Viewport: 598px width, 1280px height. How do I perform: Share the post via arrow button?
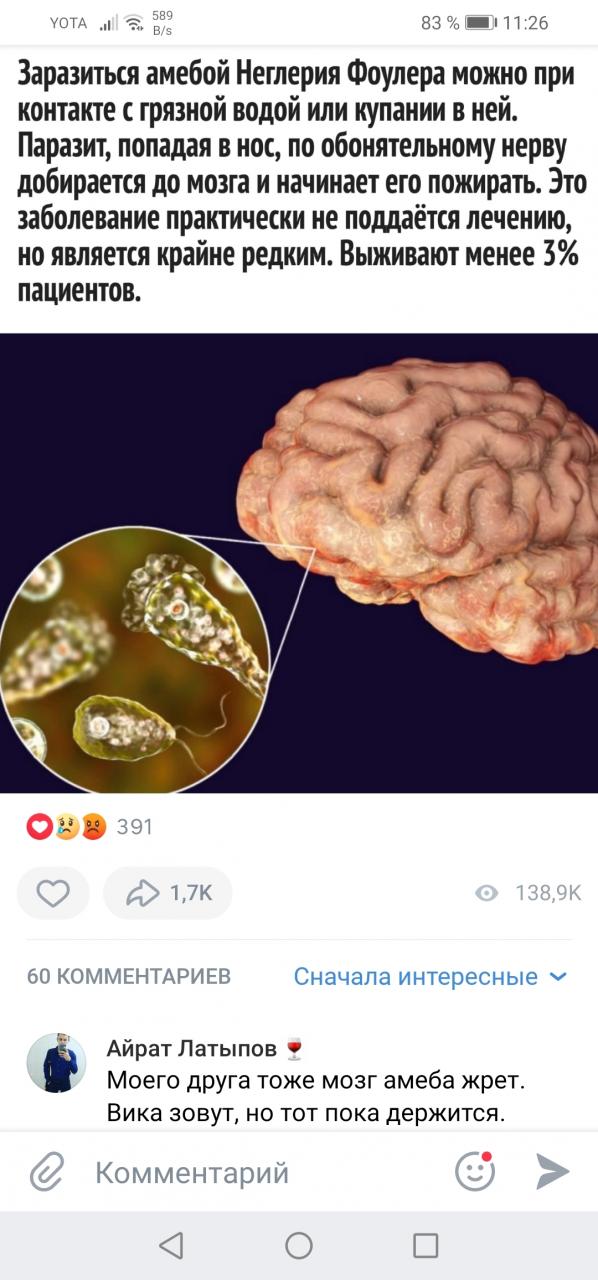point(167,893)
